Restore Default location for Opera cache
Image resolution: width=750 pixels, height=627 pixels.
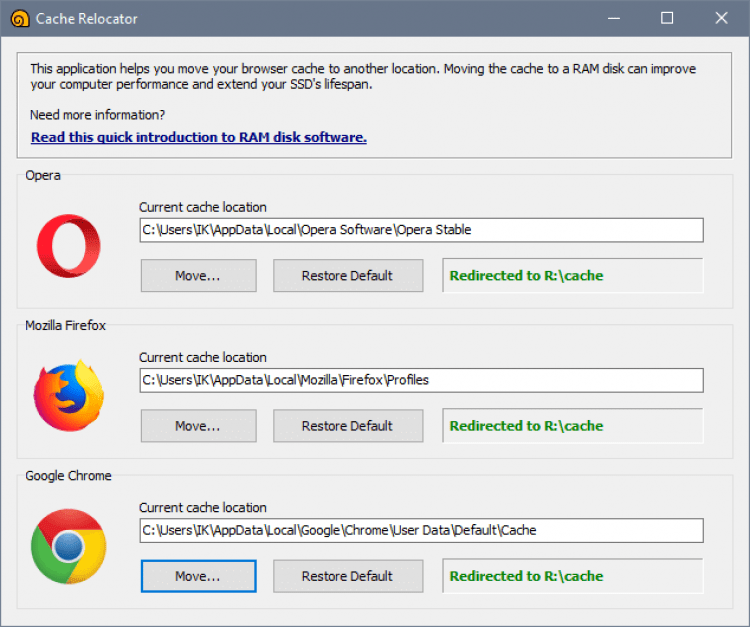[x=347, y=276]
